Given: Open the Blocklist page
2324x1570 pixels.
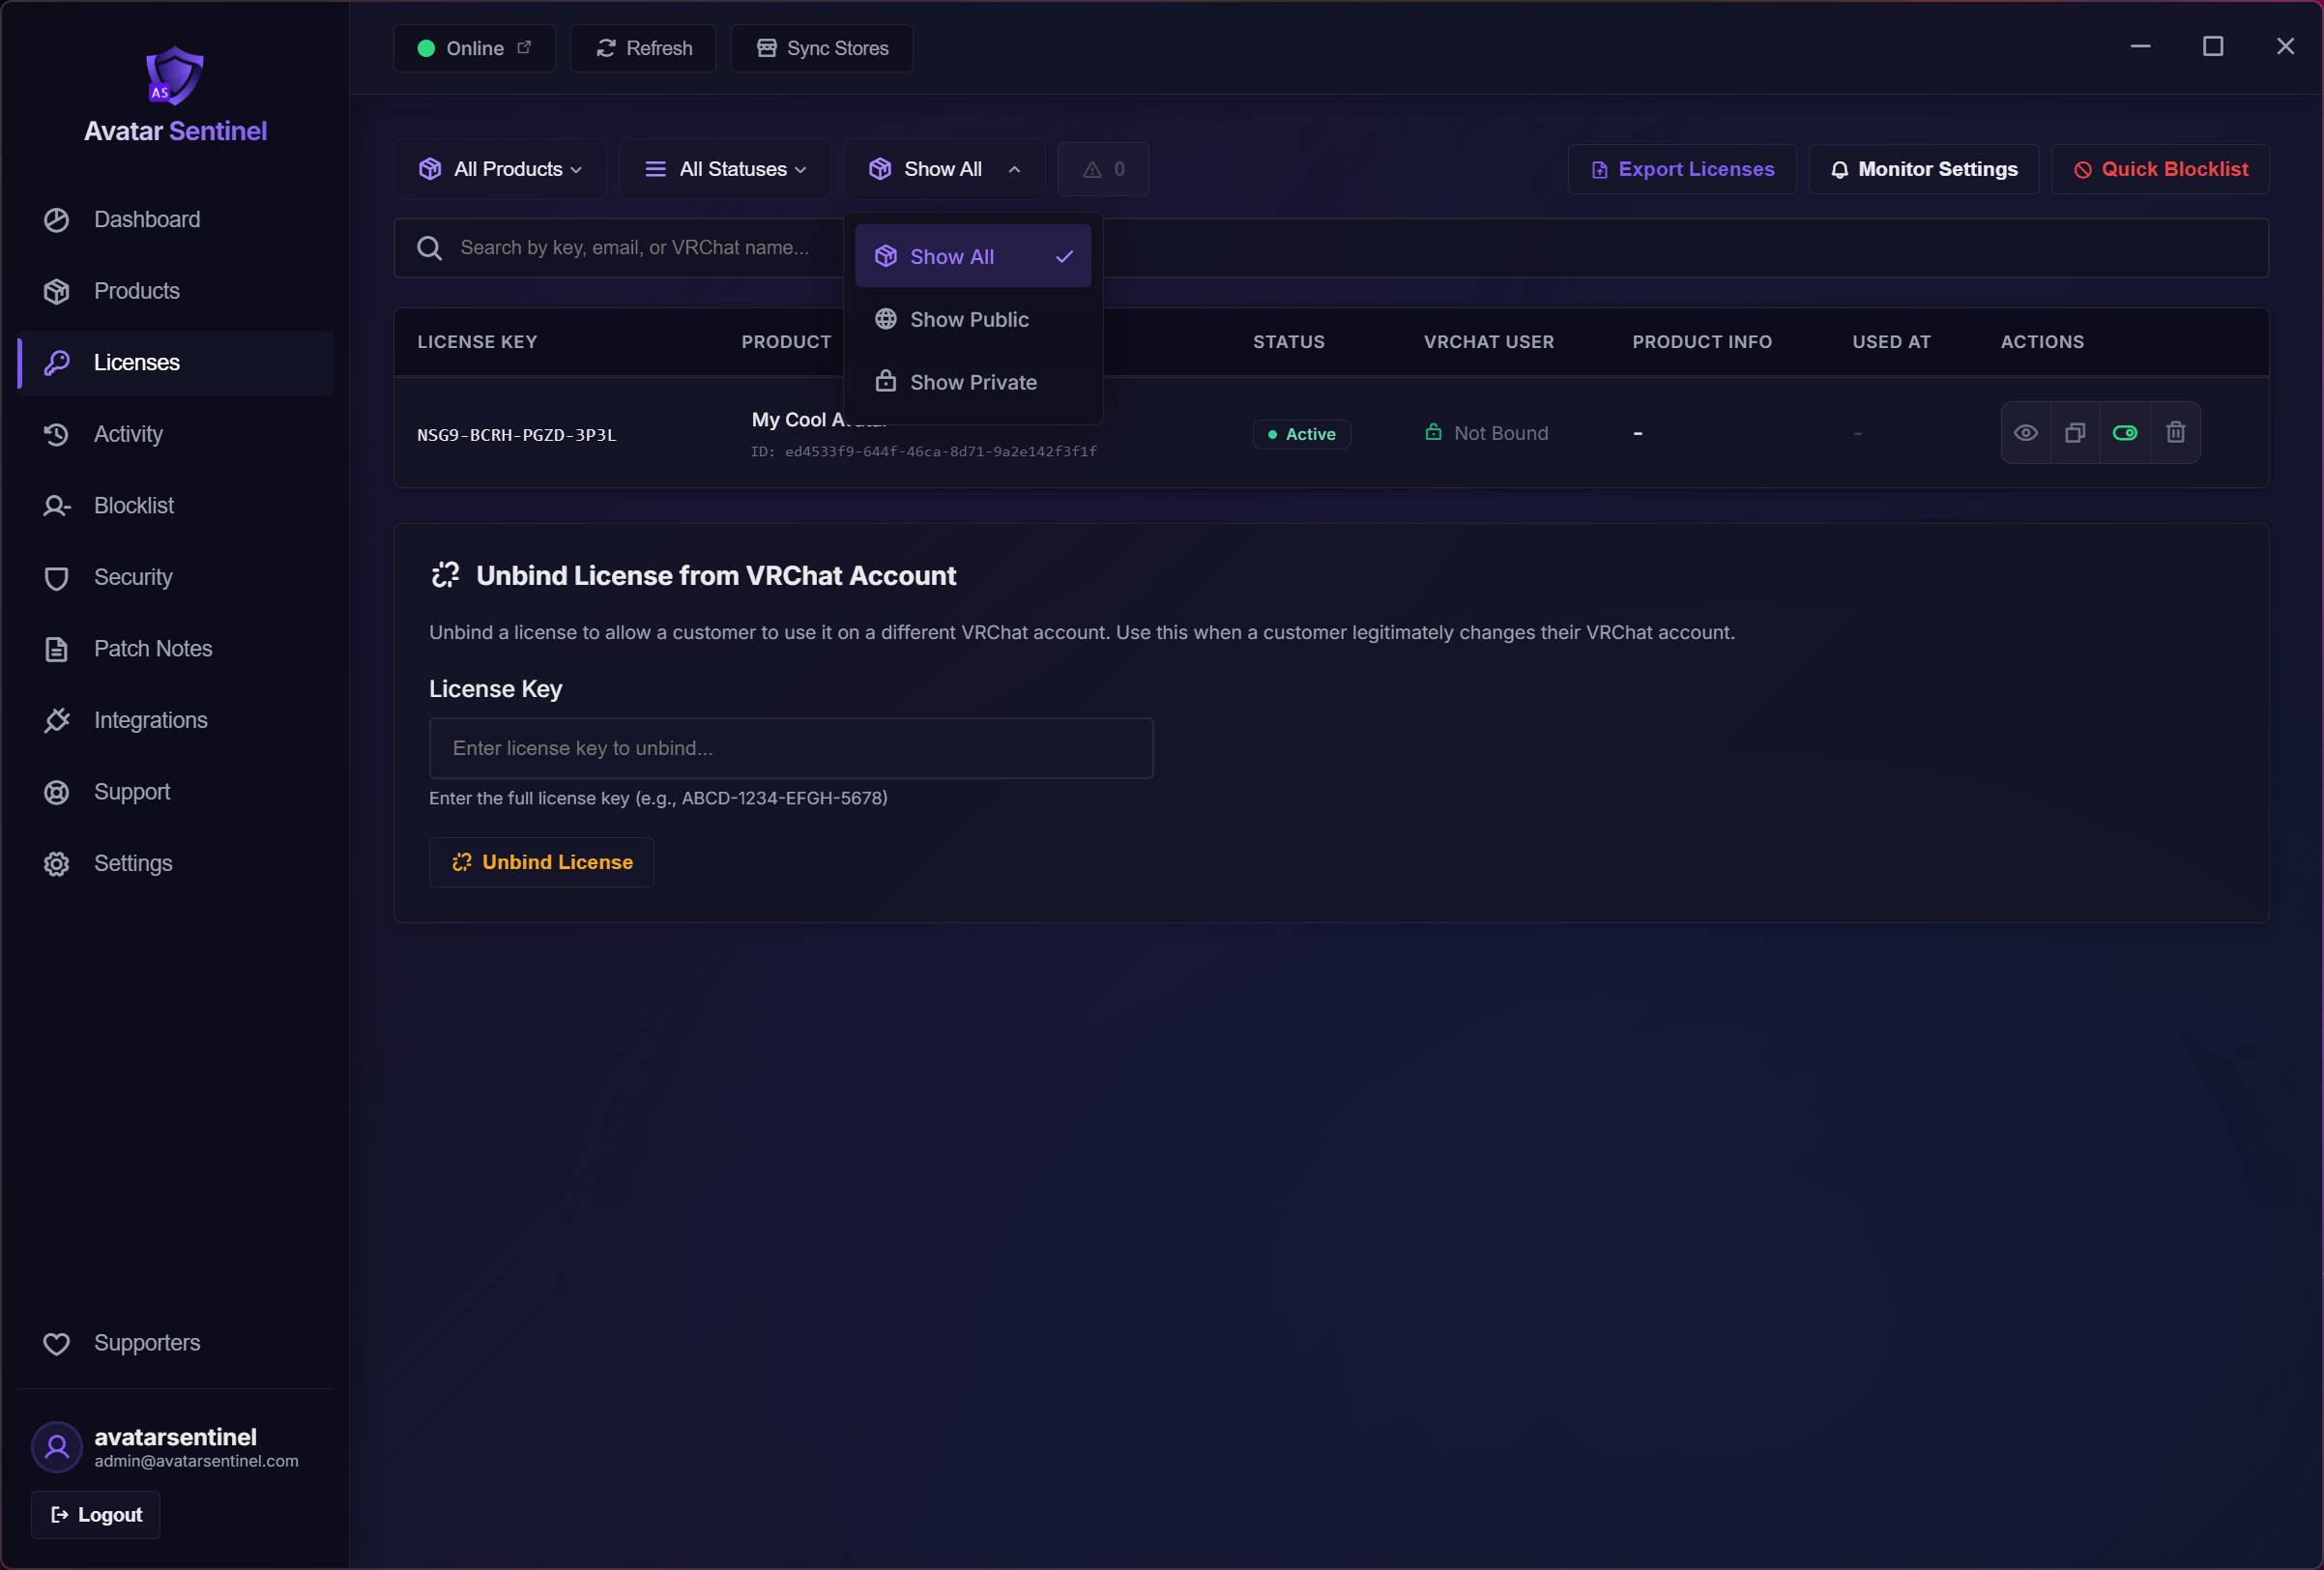Looking at the screenshot, I should tap(176, 506).
